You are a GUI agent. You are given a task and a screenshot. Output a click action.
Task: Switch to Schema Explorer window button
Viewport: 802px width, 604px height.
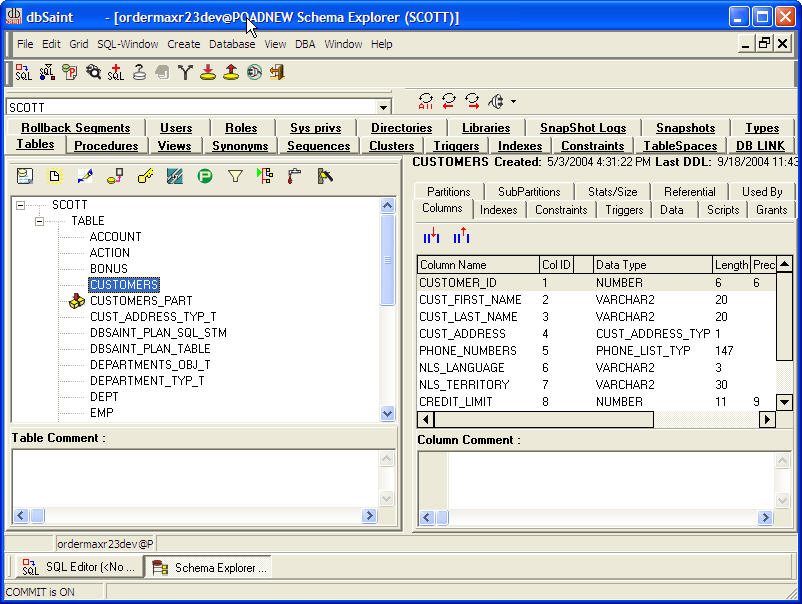209,567
